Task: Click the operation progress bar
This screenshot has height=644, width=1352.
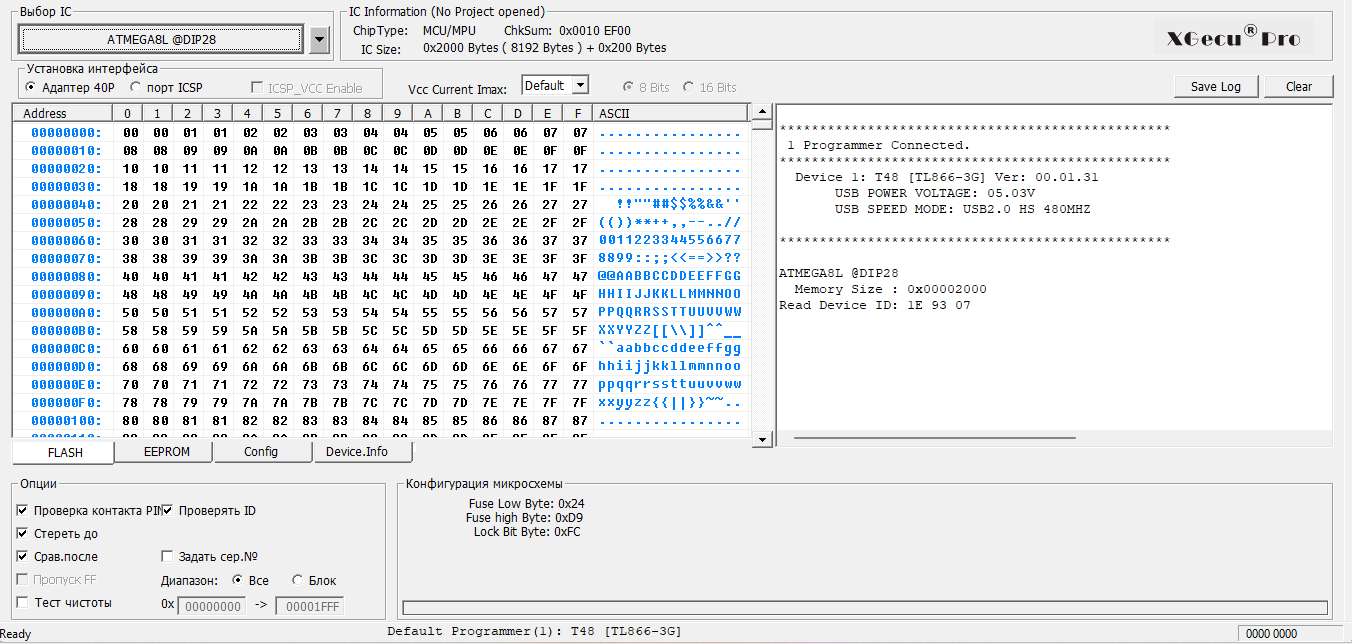Action: (x=865, y=608)
